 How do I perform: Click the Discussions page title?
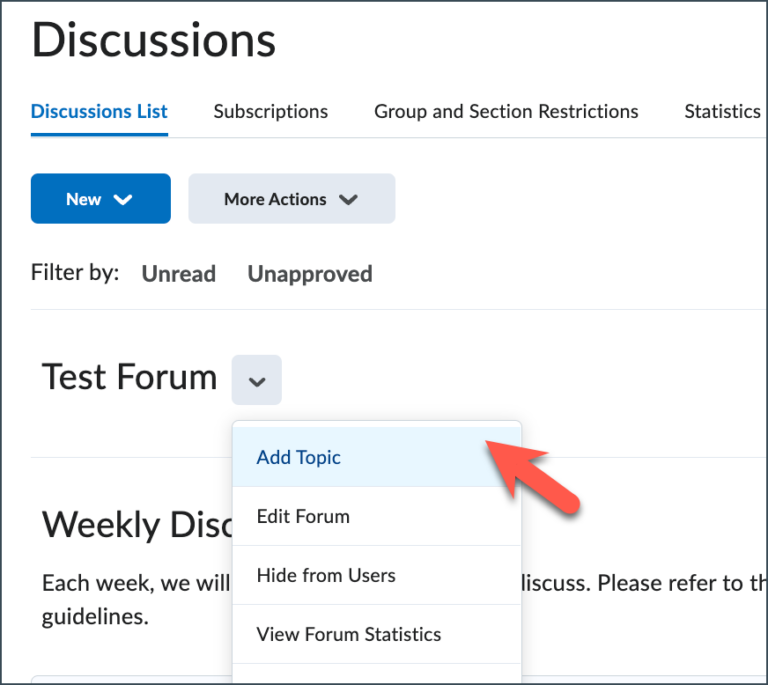153,40
